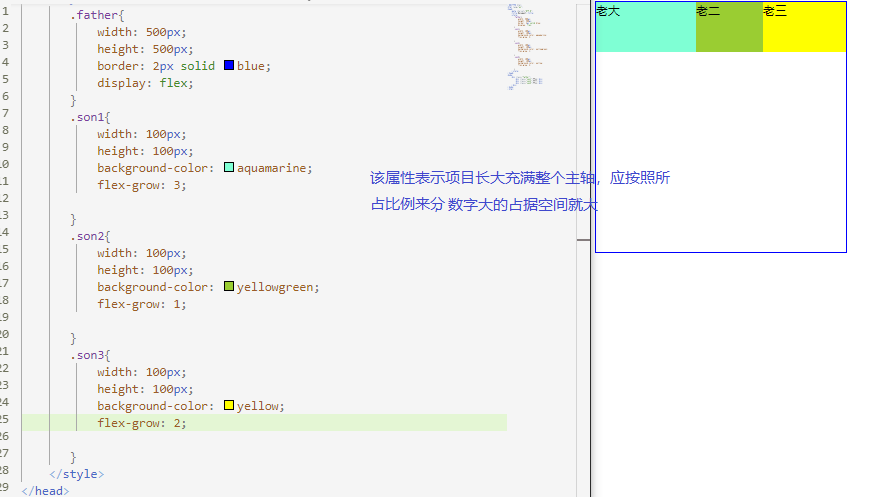Click the aquamarine box labeled 老大
Screen dimensions: 877x497
(x=645, y=27)
